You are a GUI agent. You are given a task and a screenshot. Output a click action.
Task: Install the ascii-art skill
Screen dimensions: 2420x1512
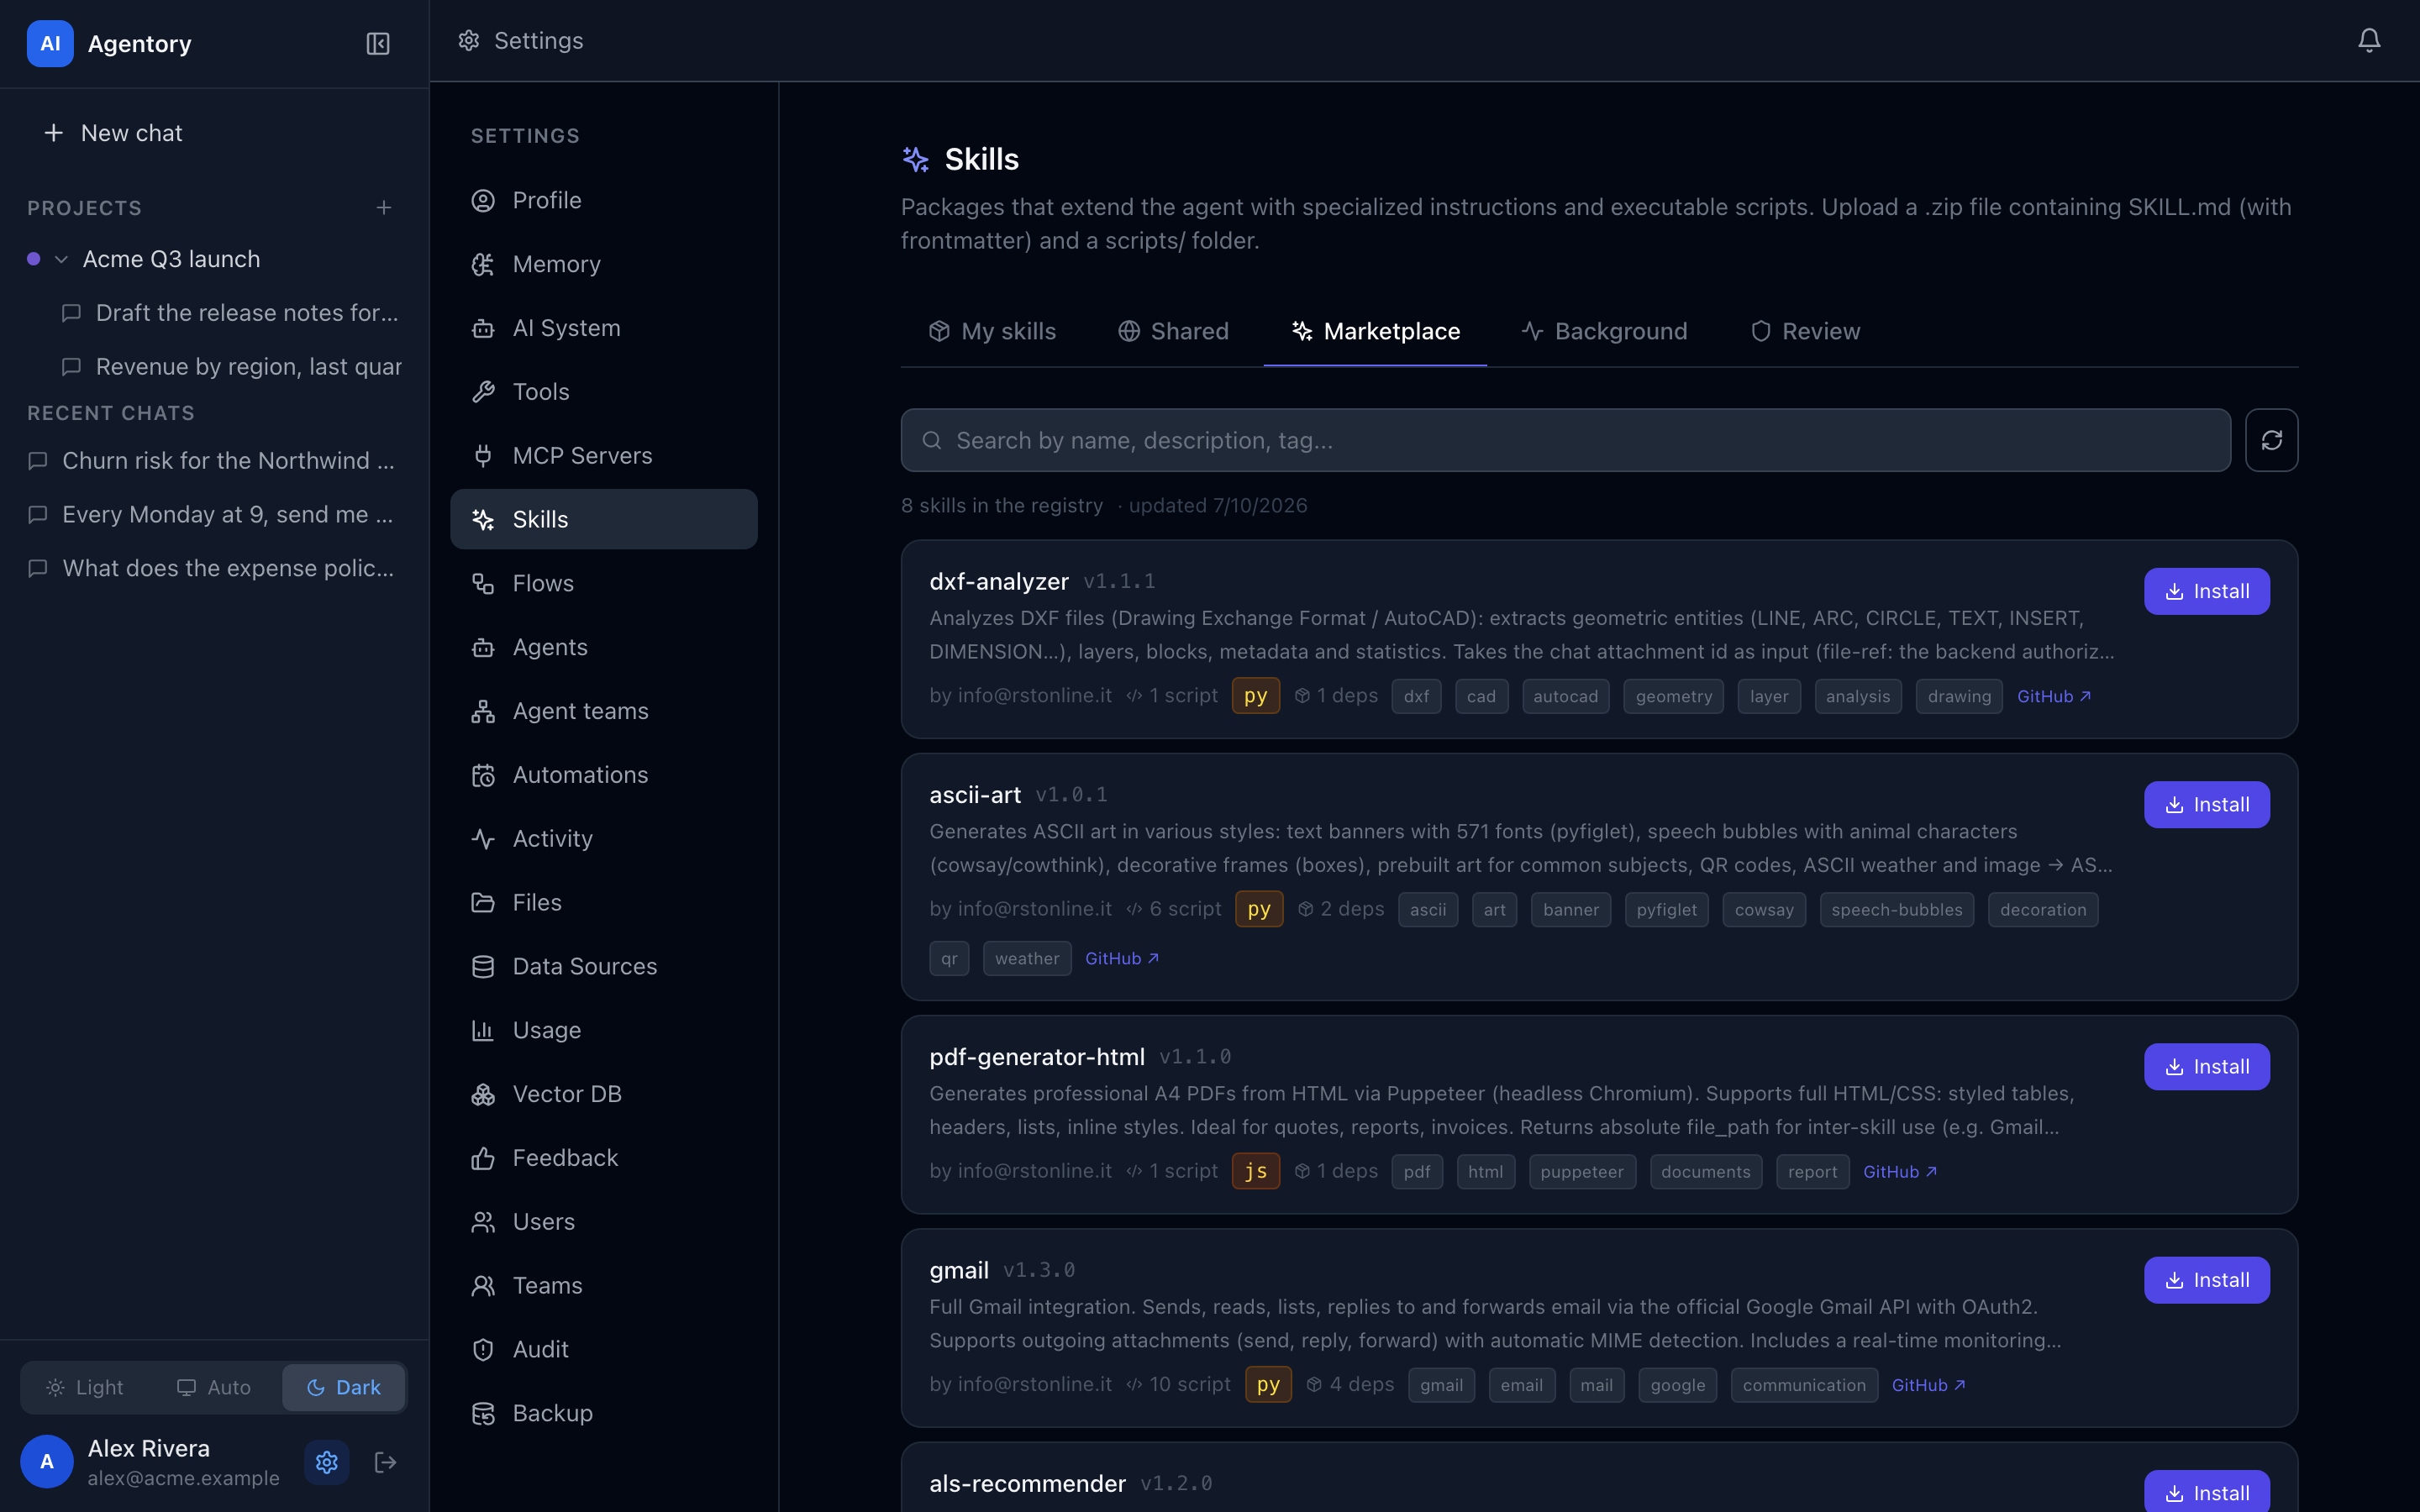point(2206,804)
